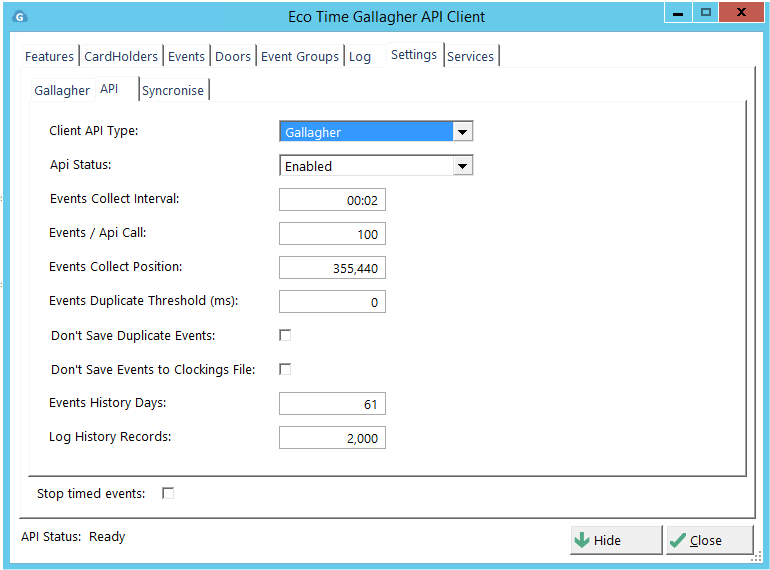Screen dimensions: 770x570
Task: Open the Gallagher settings sub-tab
Action: click(x=62, y=90)
